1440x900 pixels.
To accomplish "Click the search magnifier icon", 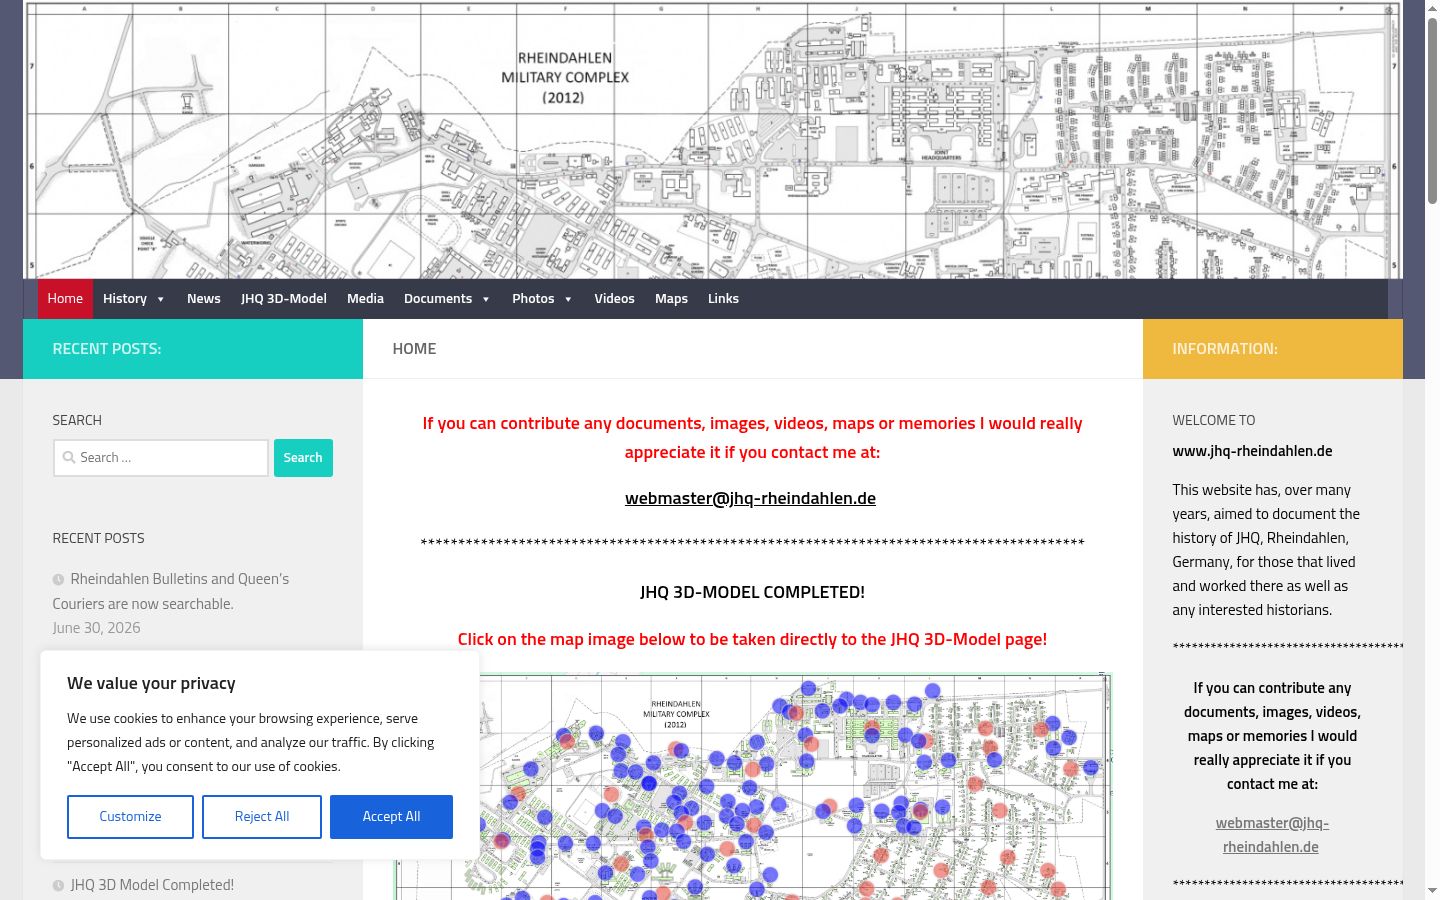I will click(x=69, y=458).
